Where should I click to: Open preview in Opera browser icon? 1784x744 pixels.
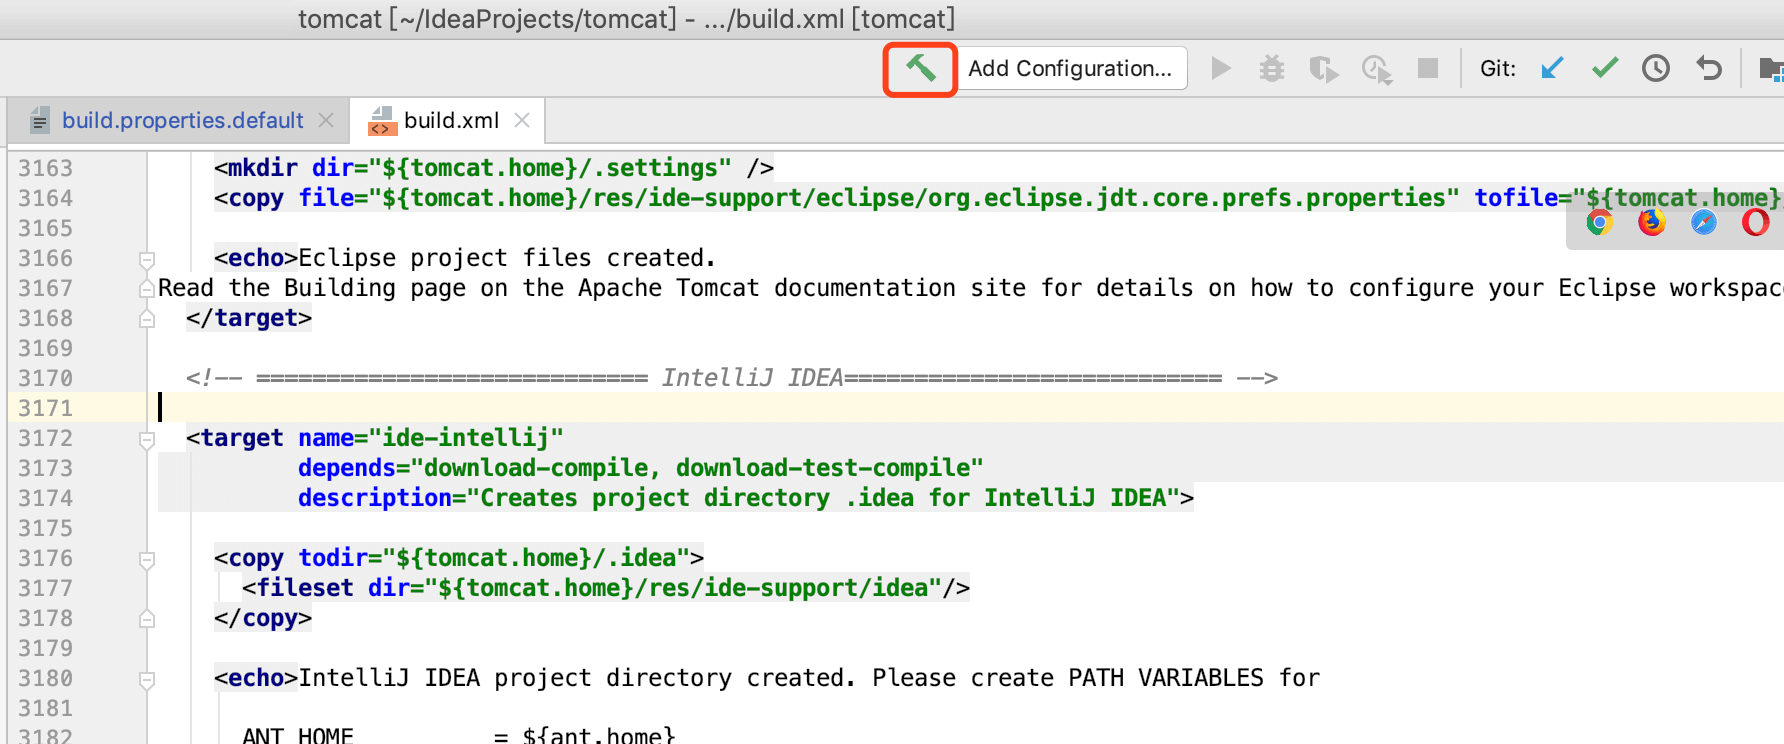coord(1756,222)
